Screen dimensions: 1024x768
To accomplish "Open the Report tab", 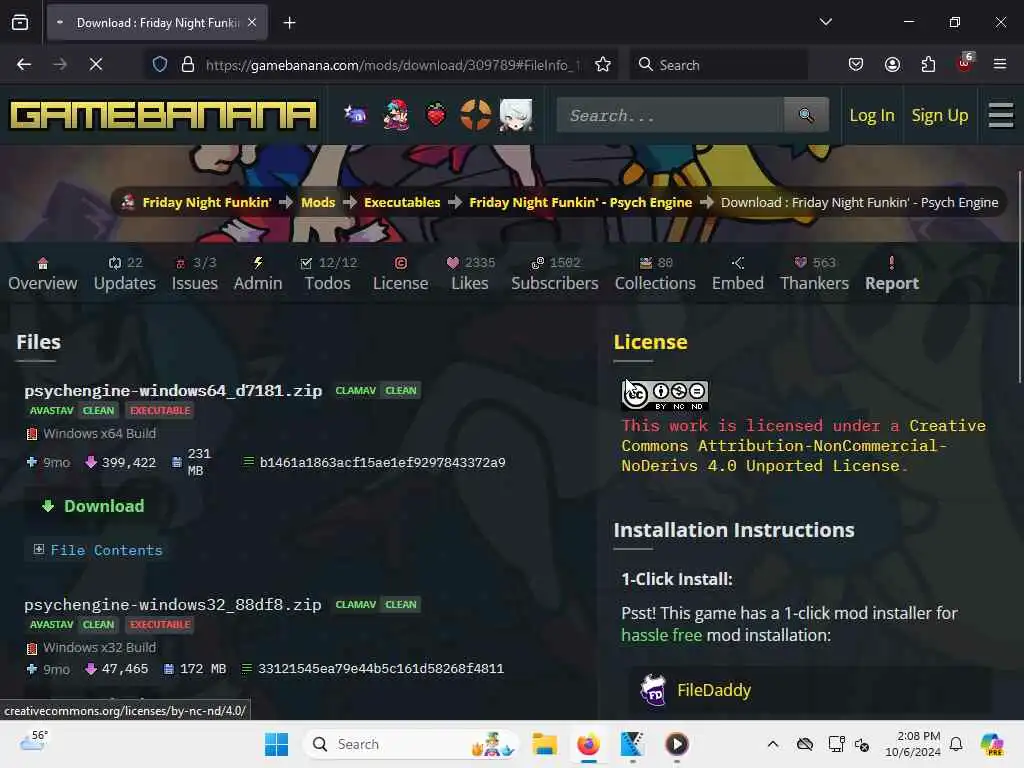I will pos(891,274).
